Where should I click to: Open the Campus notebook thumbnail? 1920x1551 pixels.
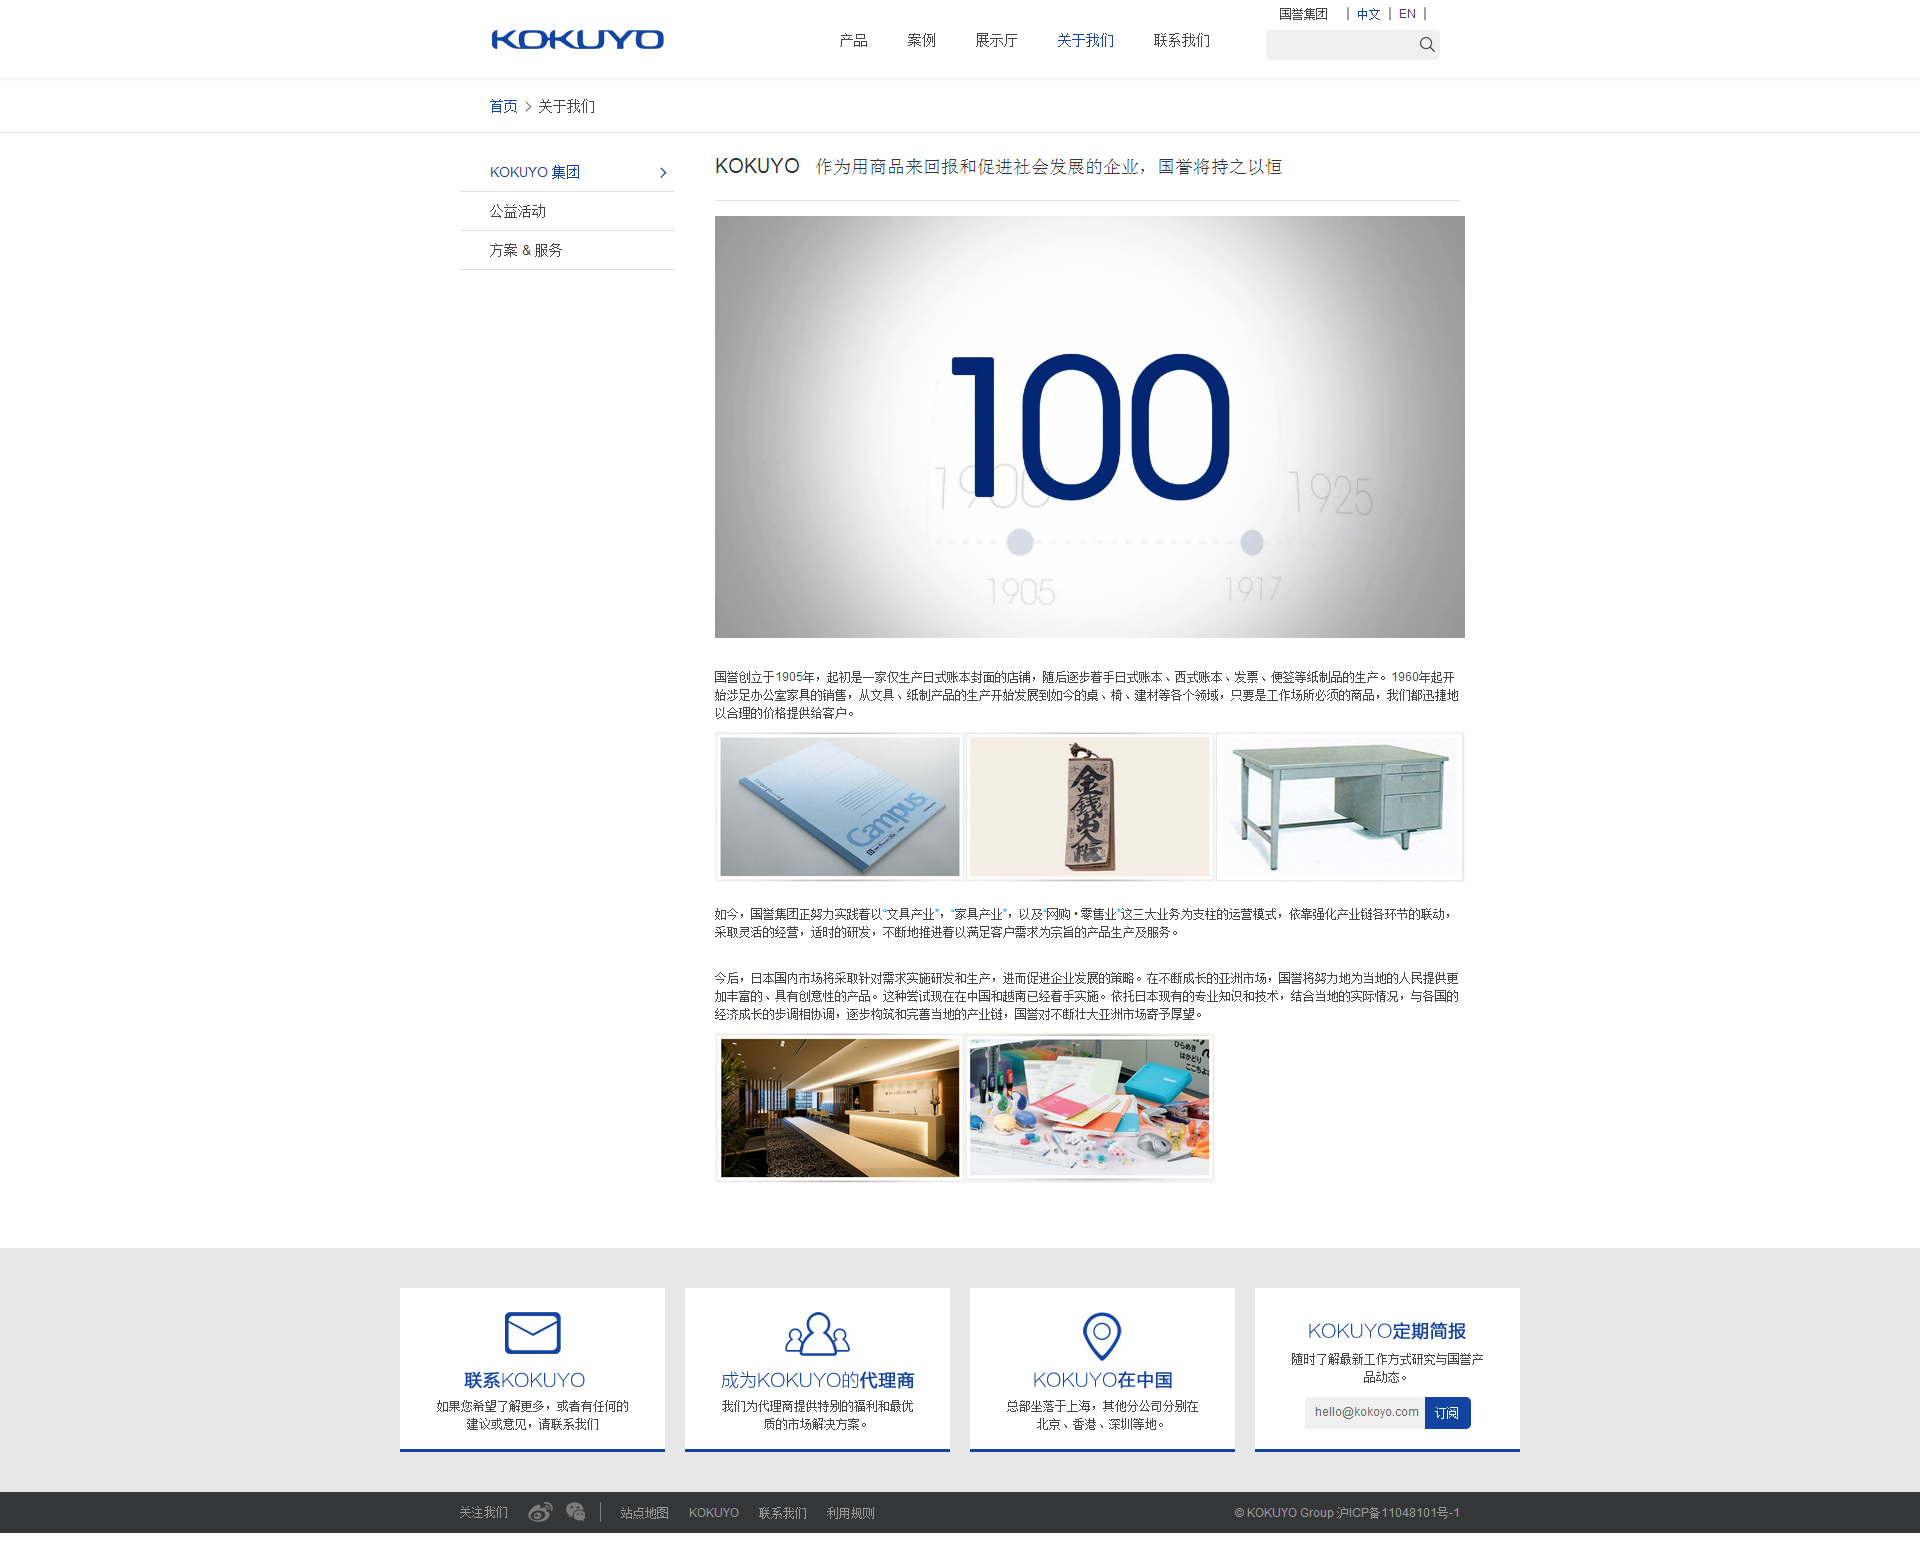click(839, 807)
